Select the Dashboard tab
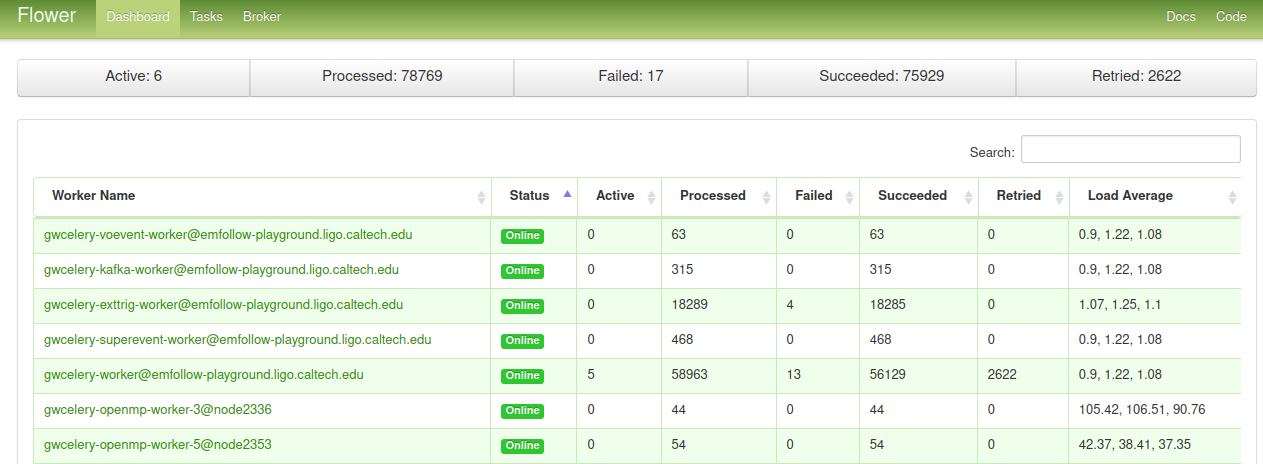The width and height of the screenshot is (1263, 464). click(138, 17)
